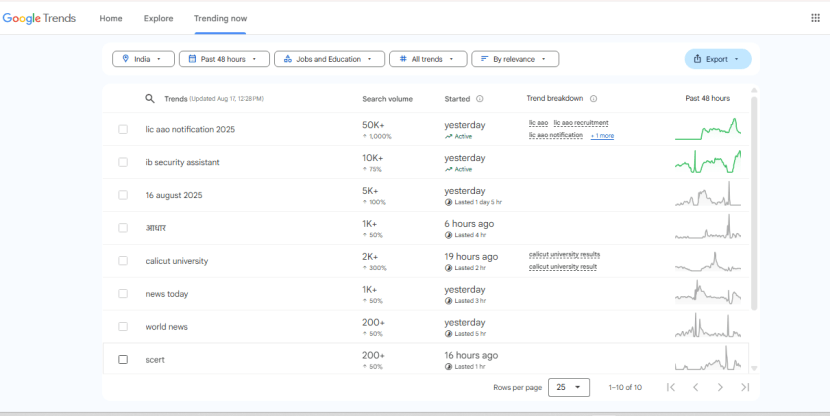830x416 pixels.
Task: Check the calicut university row checkbox
Action: 123,260
